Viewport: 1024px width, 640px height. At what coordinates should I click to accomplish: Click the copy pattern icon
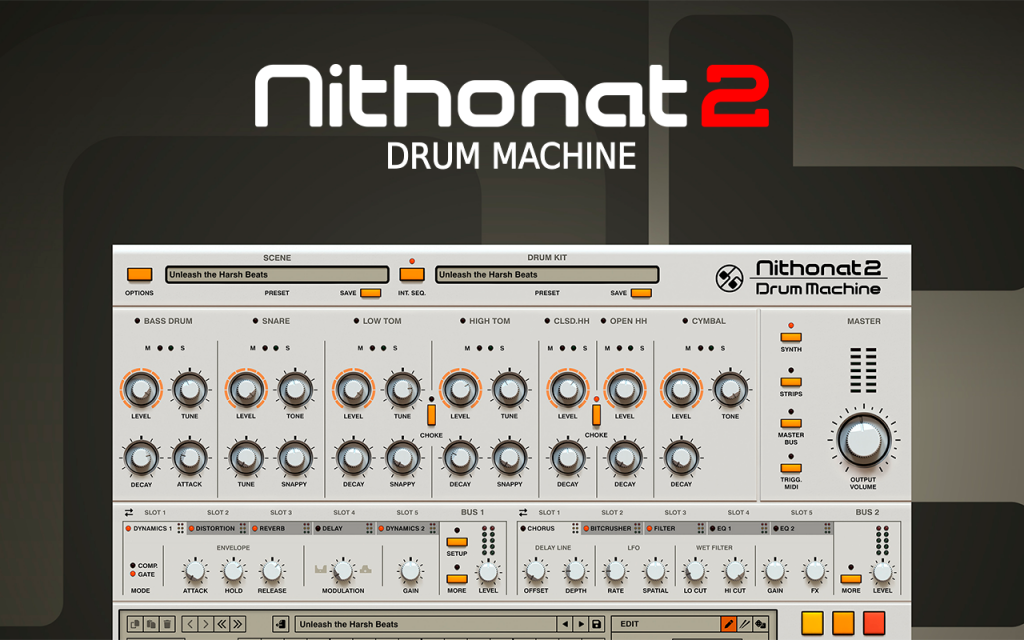coord(135,624)
